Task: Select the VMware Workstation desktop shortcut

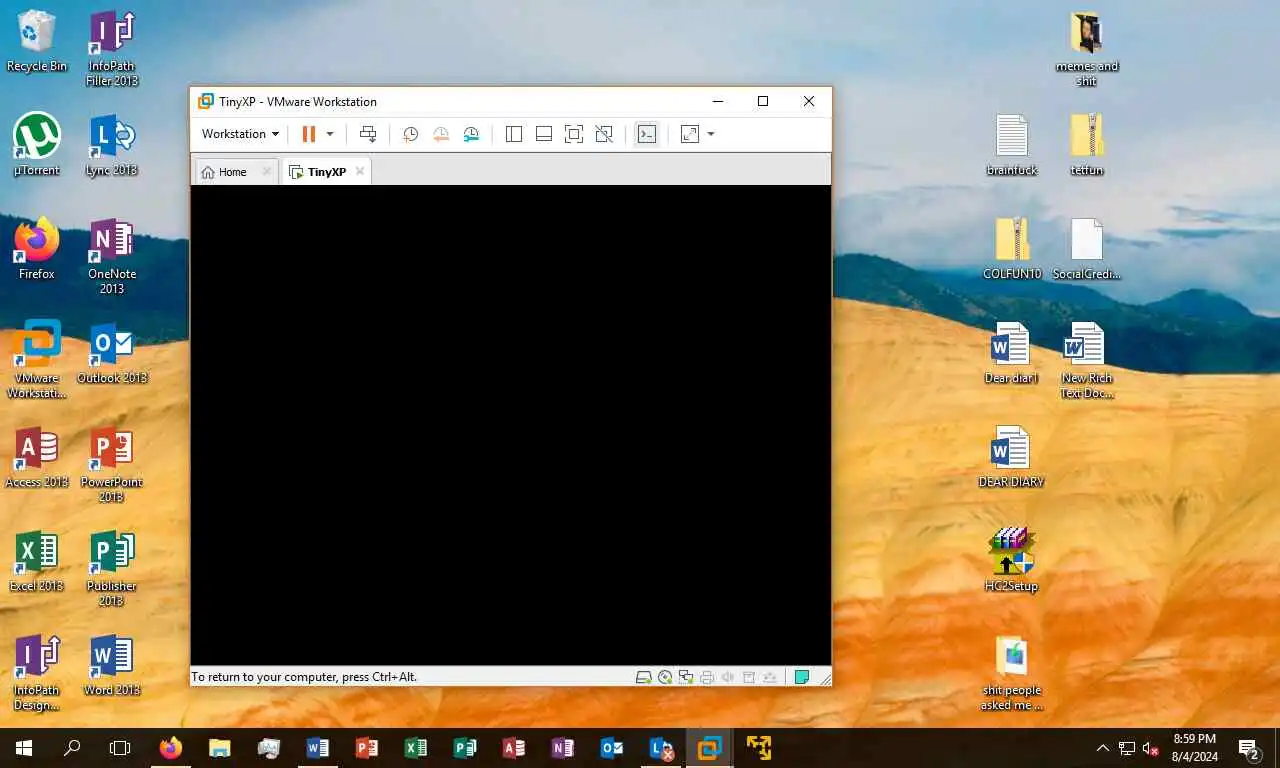Action: 37,360
